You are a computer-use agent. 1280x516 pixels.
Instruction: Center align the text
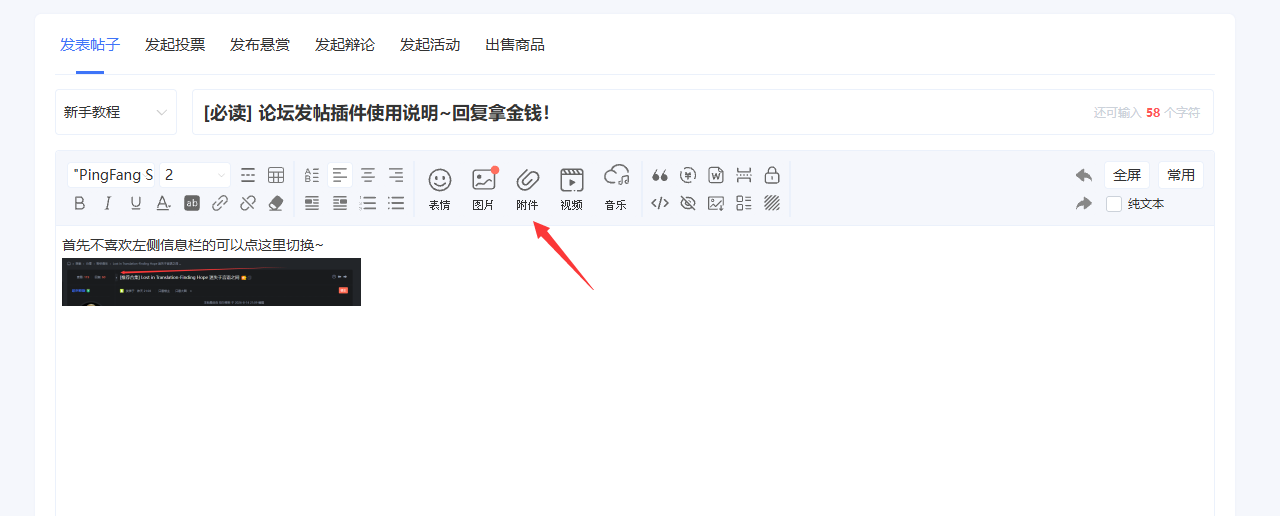[368, 175]
